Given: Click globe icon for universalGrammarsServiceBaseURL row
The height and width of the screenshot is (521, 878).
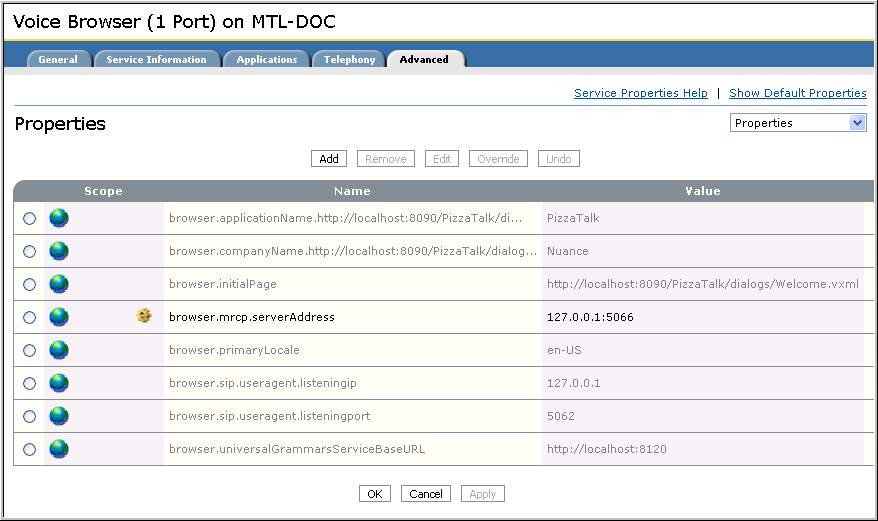Looking at the screenshot, I should click(x=59, y=449).
